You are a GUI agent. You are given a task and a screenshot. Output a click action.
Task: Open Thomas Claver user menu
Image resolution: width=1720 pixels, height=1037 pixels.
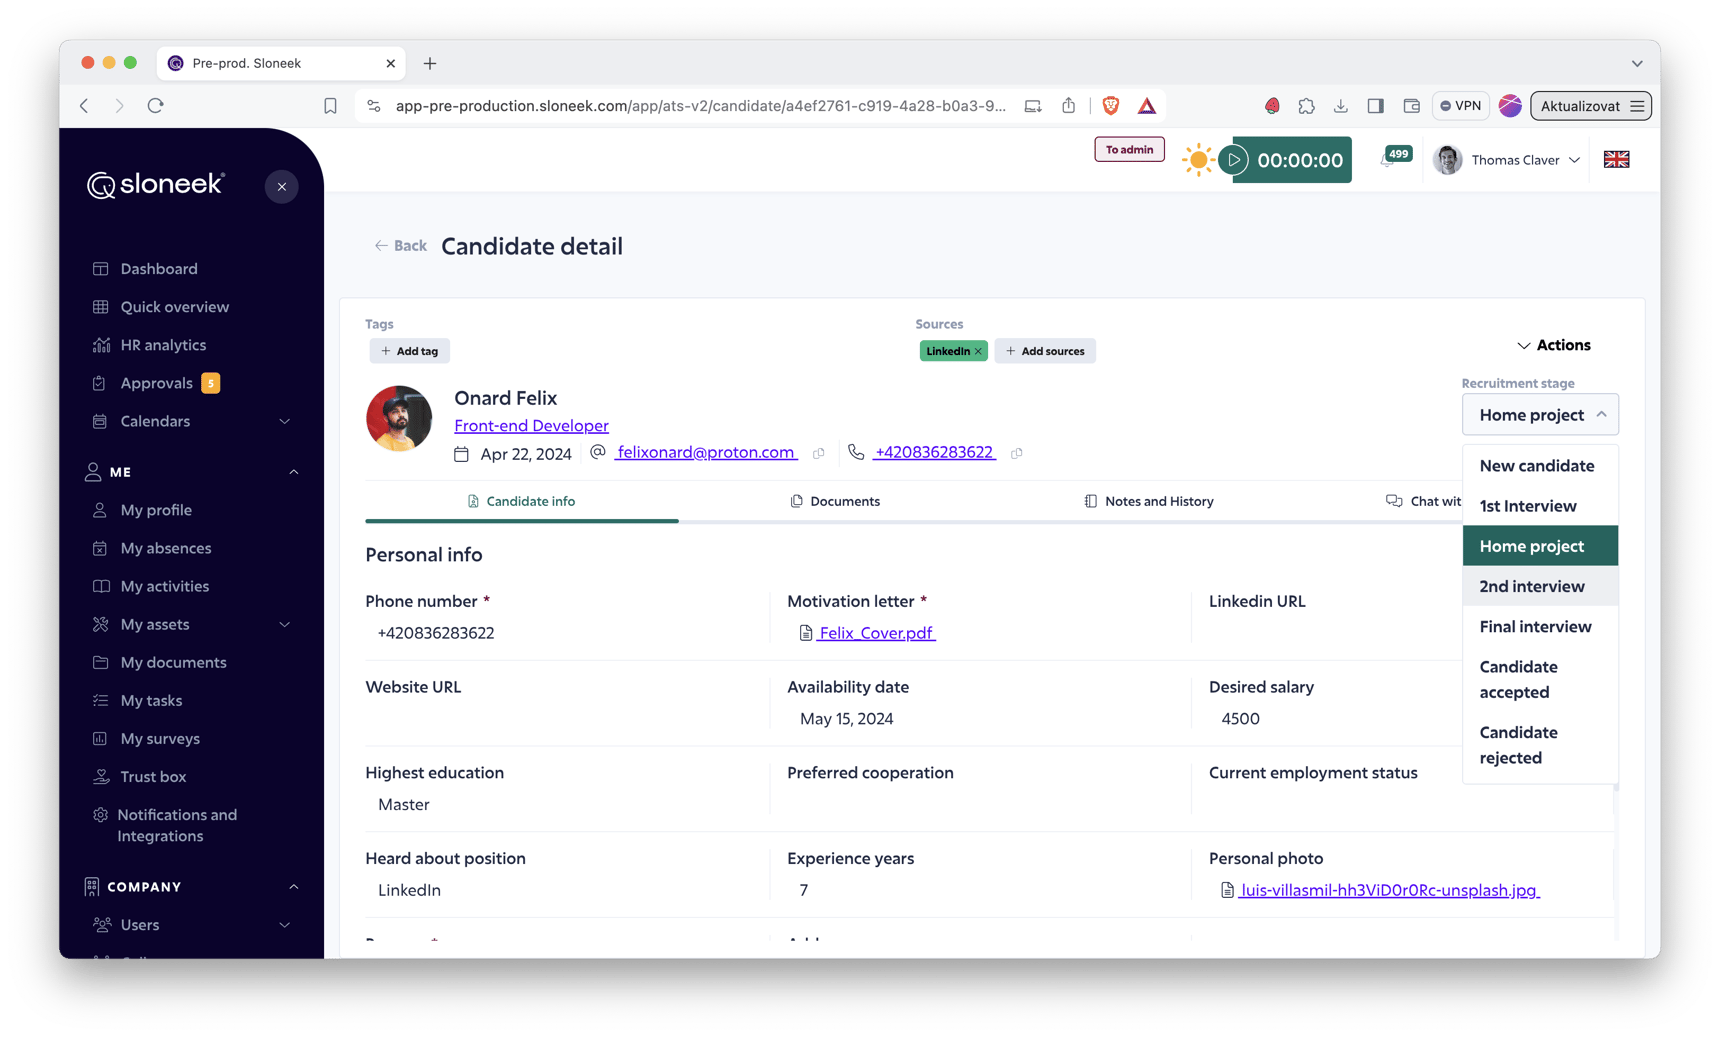coord(1507,160)
